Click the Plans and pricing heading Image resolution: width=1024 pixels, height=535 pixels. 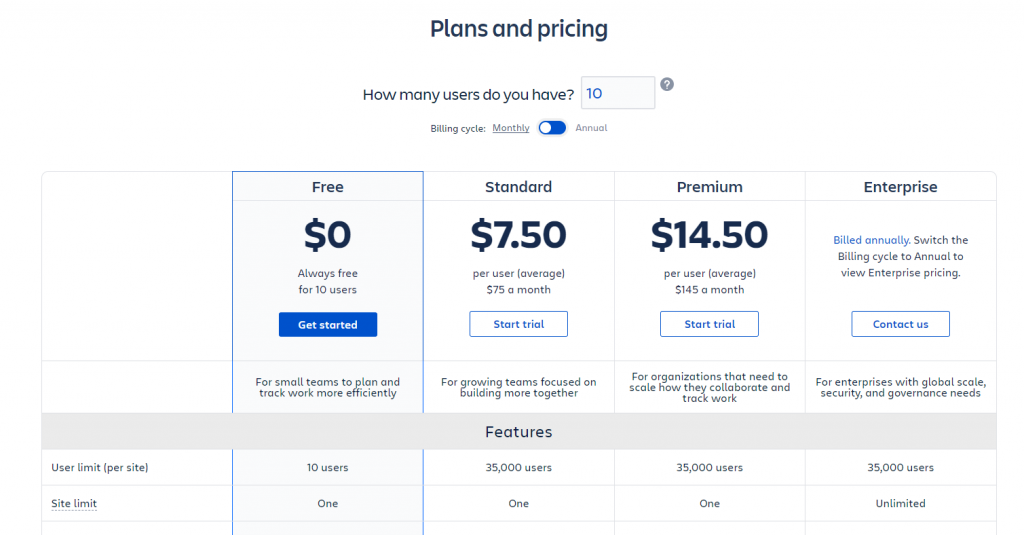pyautogui.click(x=519, y=29)
